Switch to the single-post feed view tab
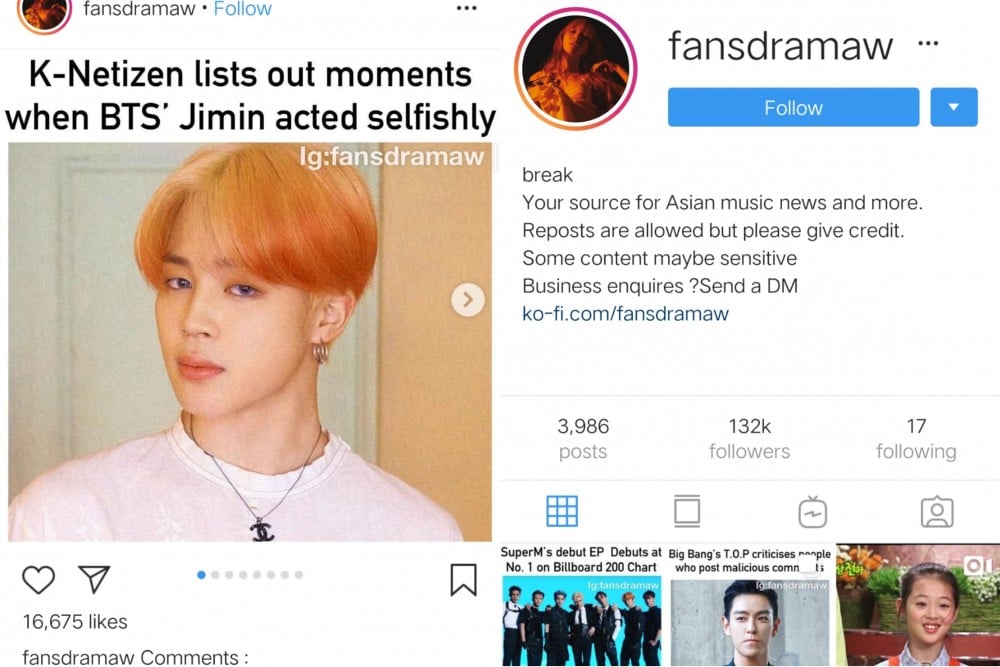This screenshot has height=667, width=1000. tap(687, 511)
